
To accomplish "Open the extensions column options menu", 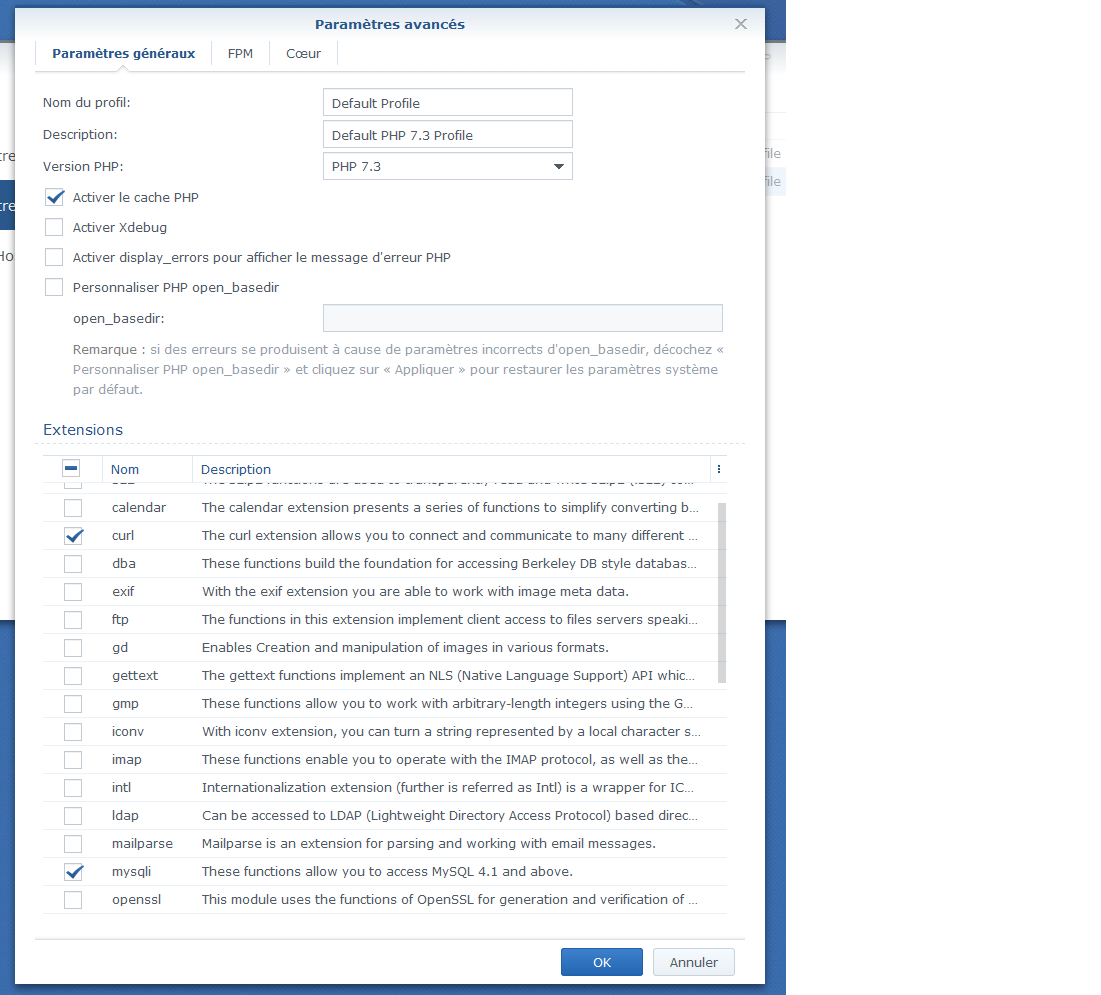I will coord(718,469).
